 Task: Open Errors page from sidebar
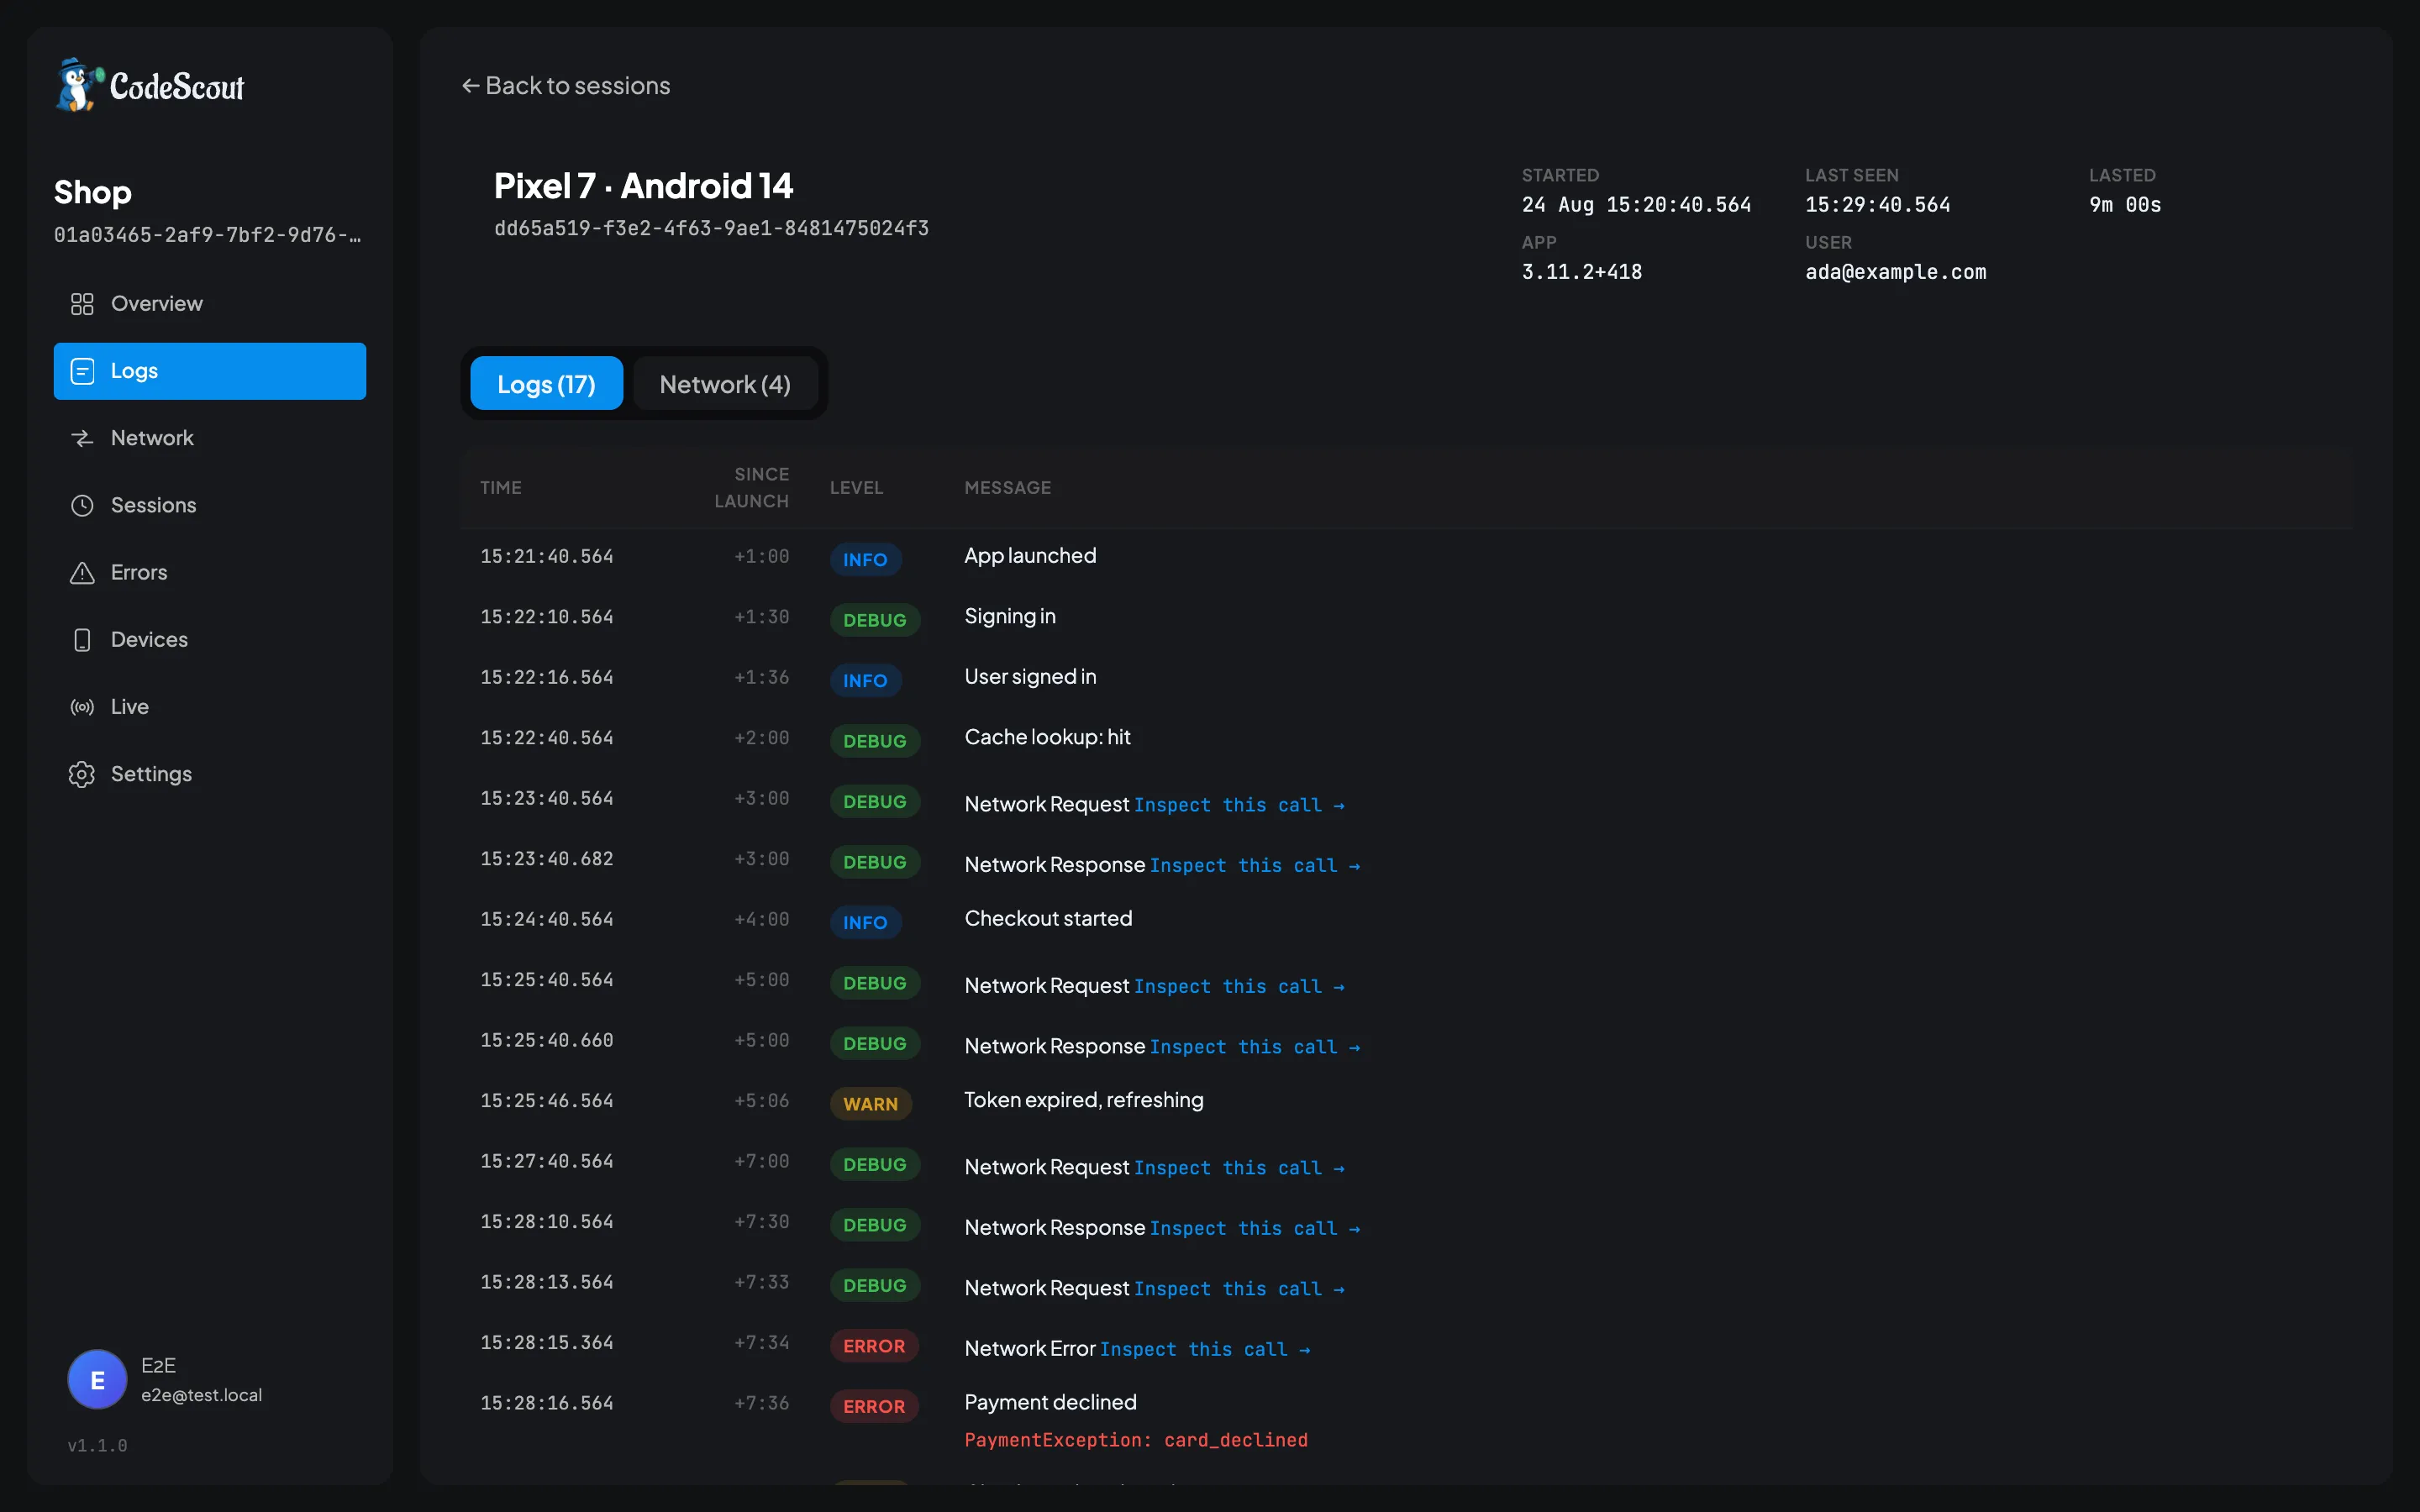[x=210, y=572]
